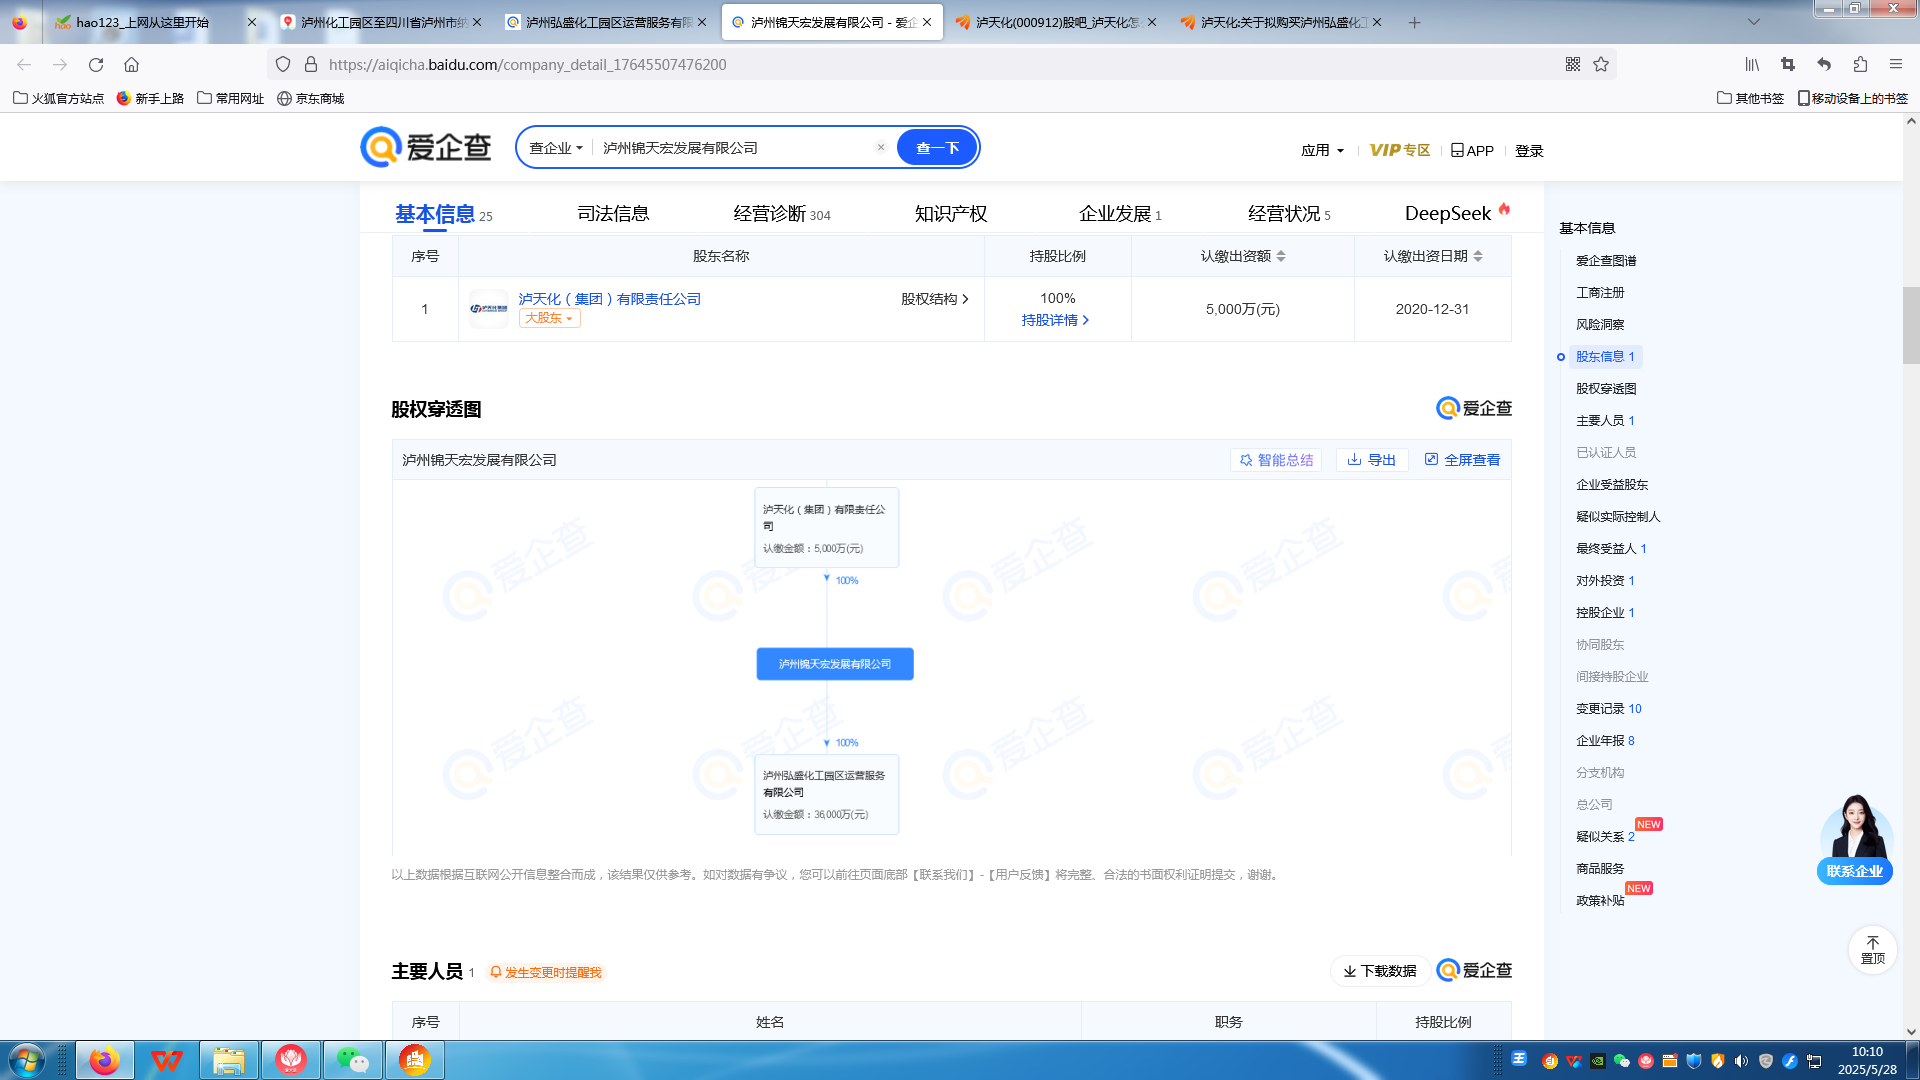
Task: Switch to the hao123 browser tab
Action: [155, 22]
